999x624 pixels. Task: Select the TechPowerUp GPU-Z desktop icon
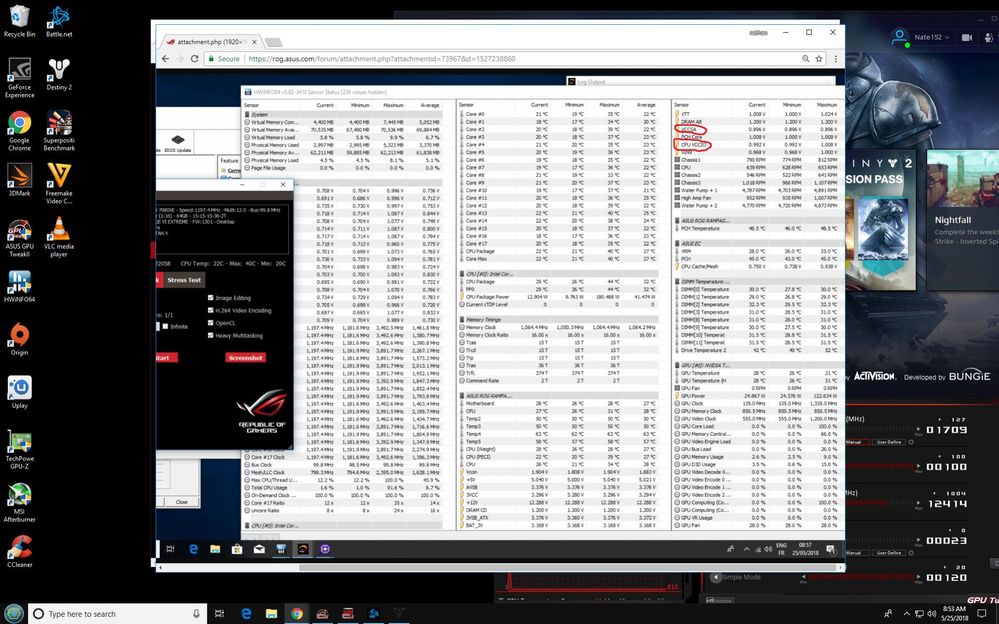click(x=19, y=449)
